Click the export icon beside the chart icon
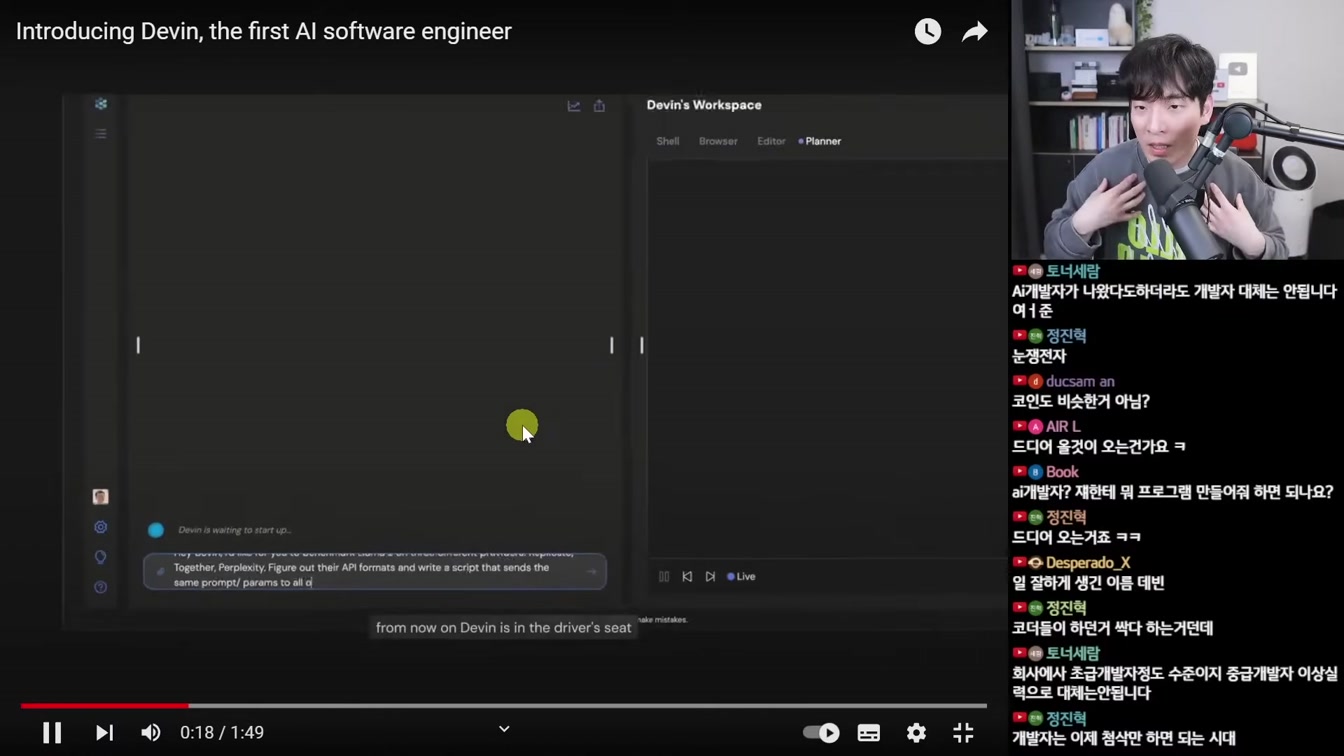Viewport: 1344px width, 756px height. (599, 106)
